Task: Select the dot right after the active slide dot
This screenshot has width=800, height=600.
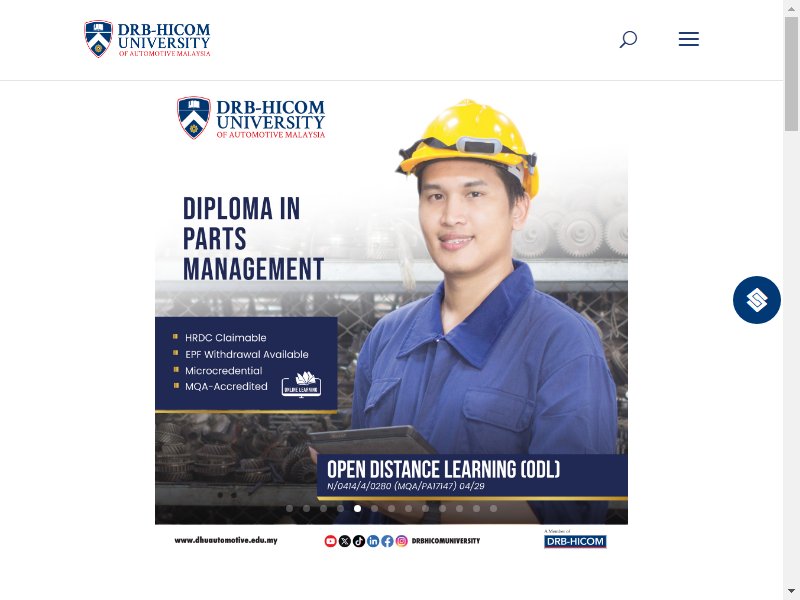Action: (374, 508)
